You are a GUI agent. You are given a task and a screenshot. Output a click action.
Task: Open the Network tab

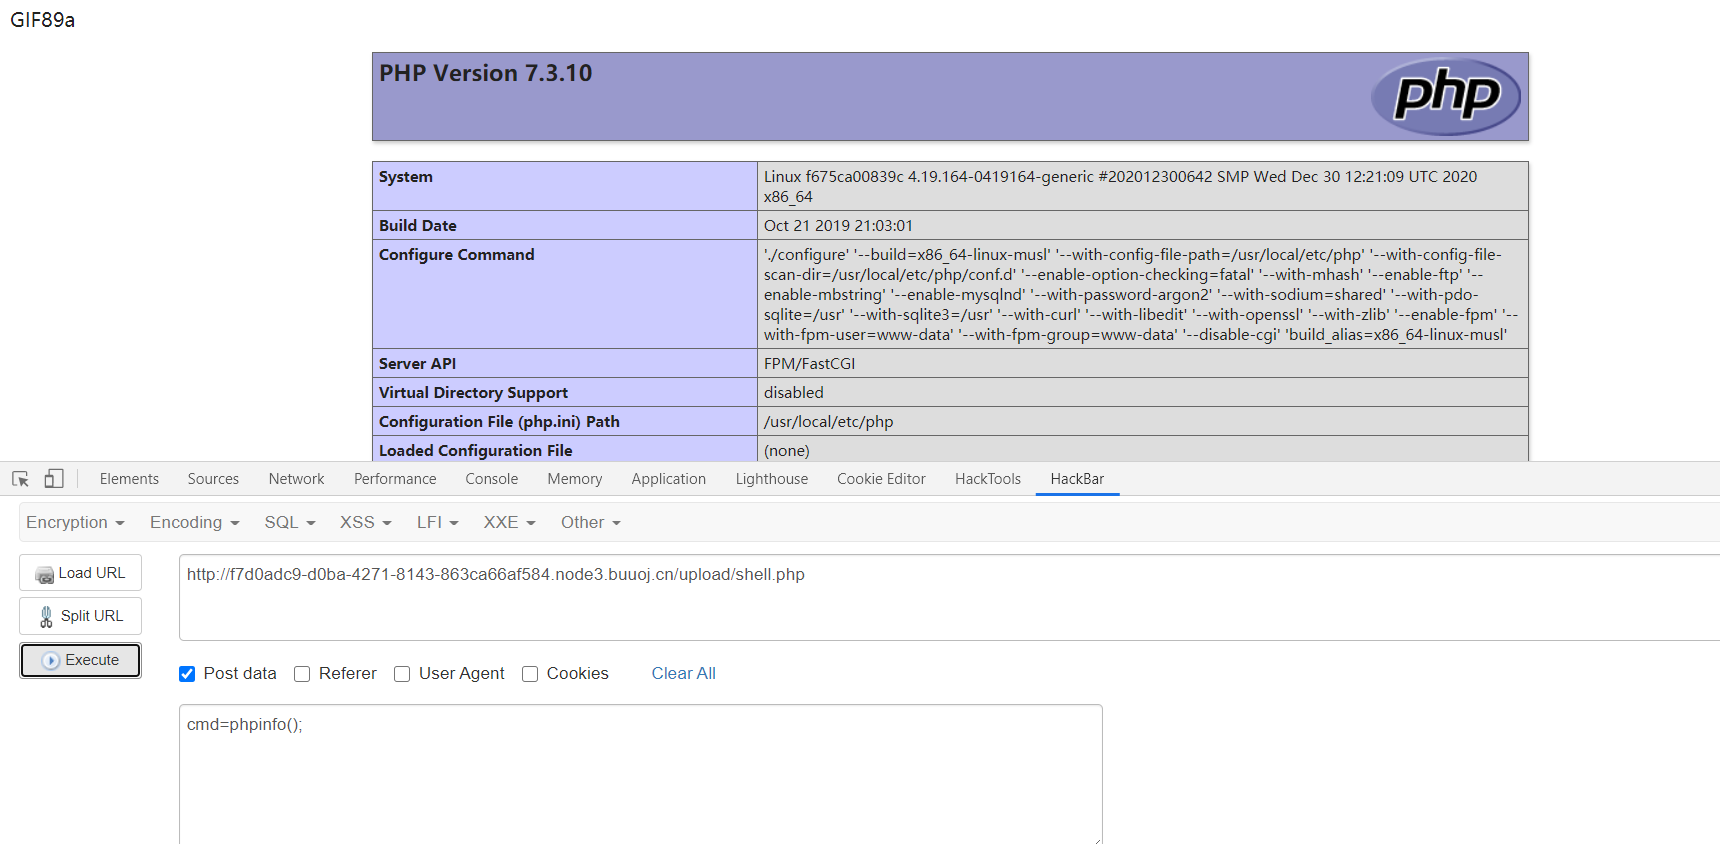[x=296, y=479]
